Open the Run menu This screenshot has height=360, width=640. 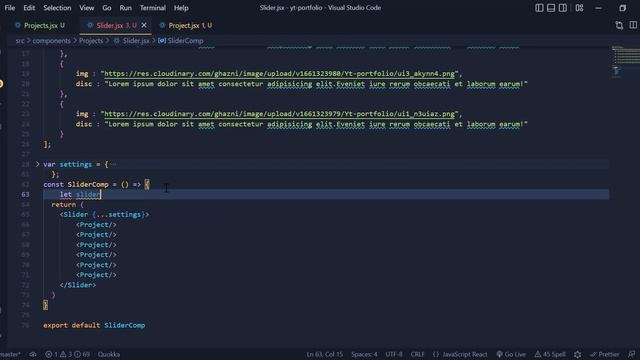tap(126, 8)
